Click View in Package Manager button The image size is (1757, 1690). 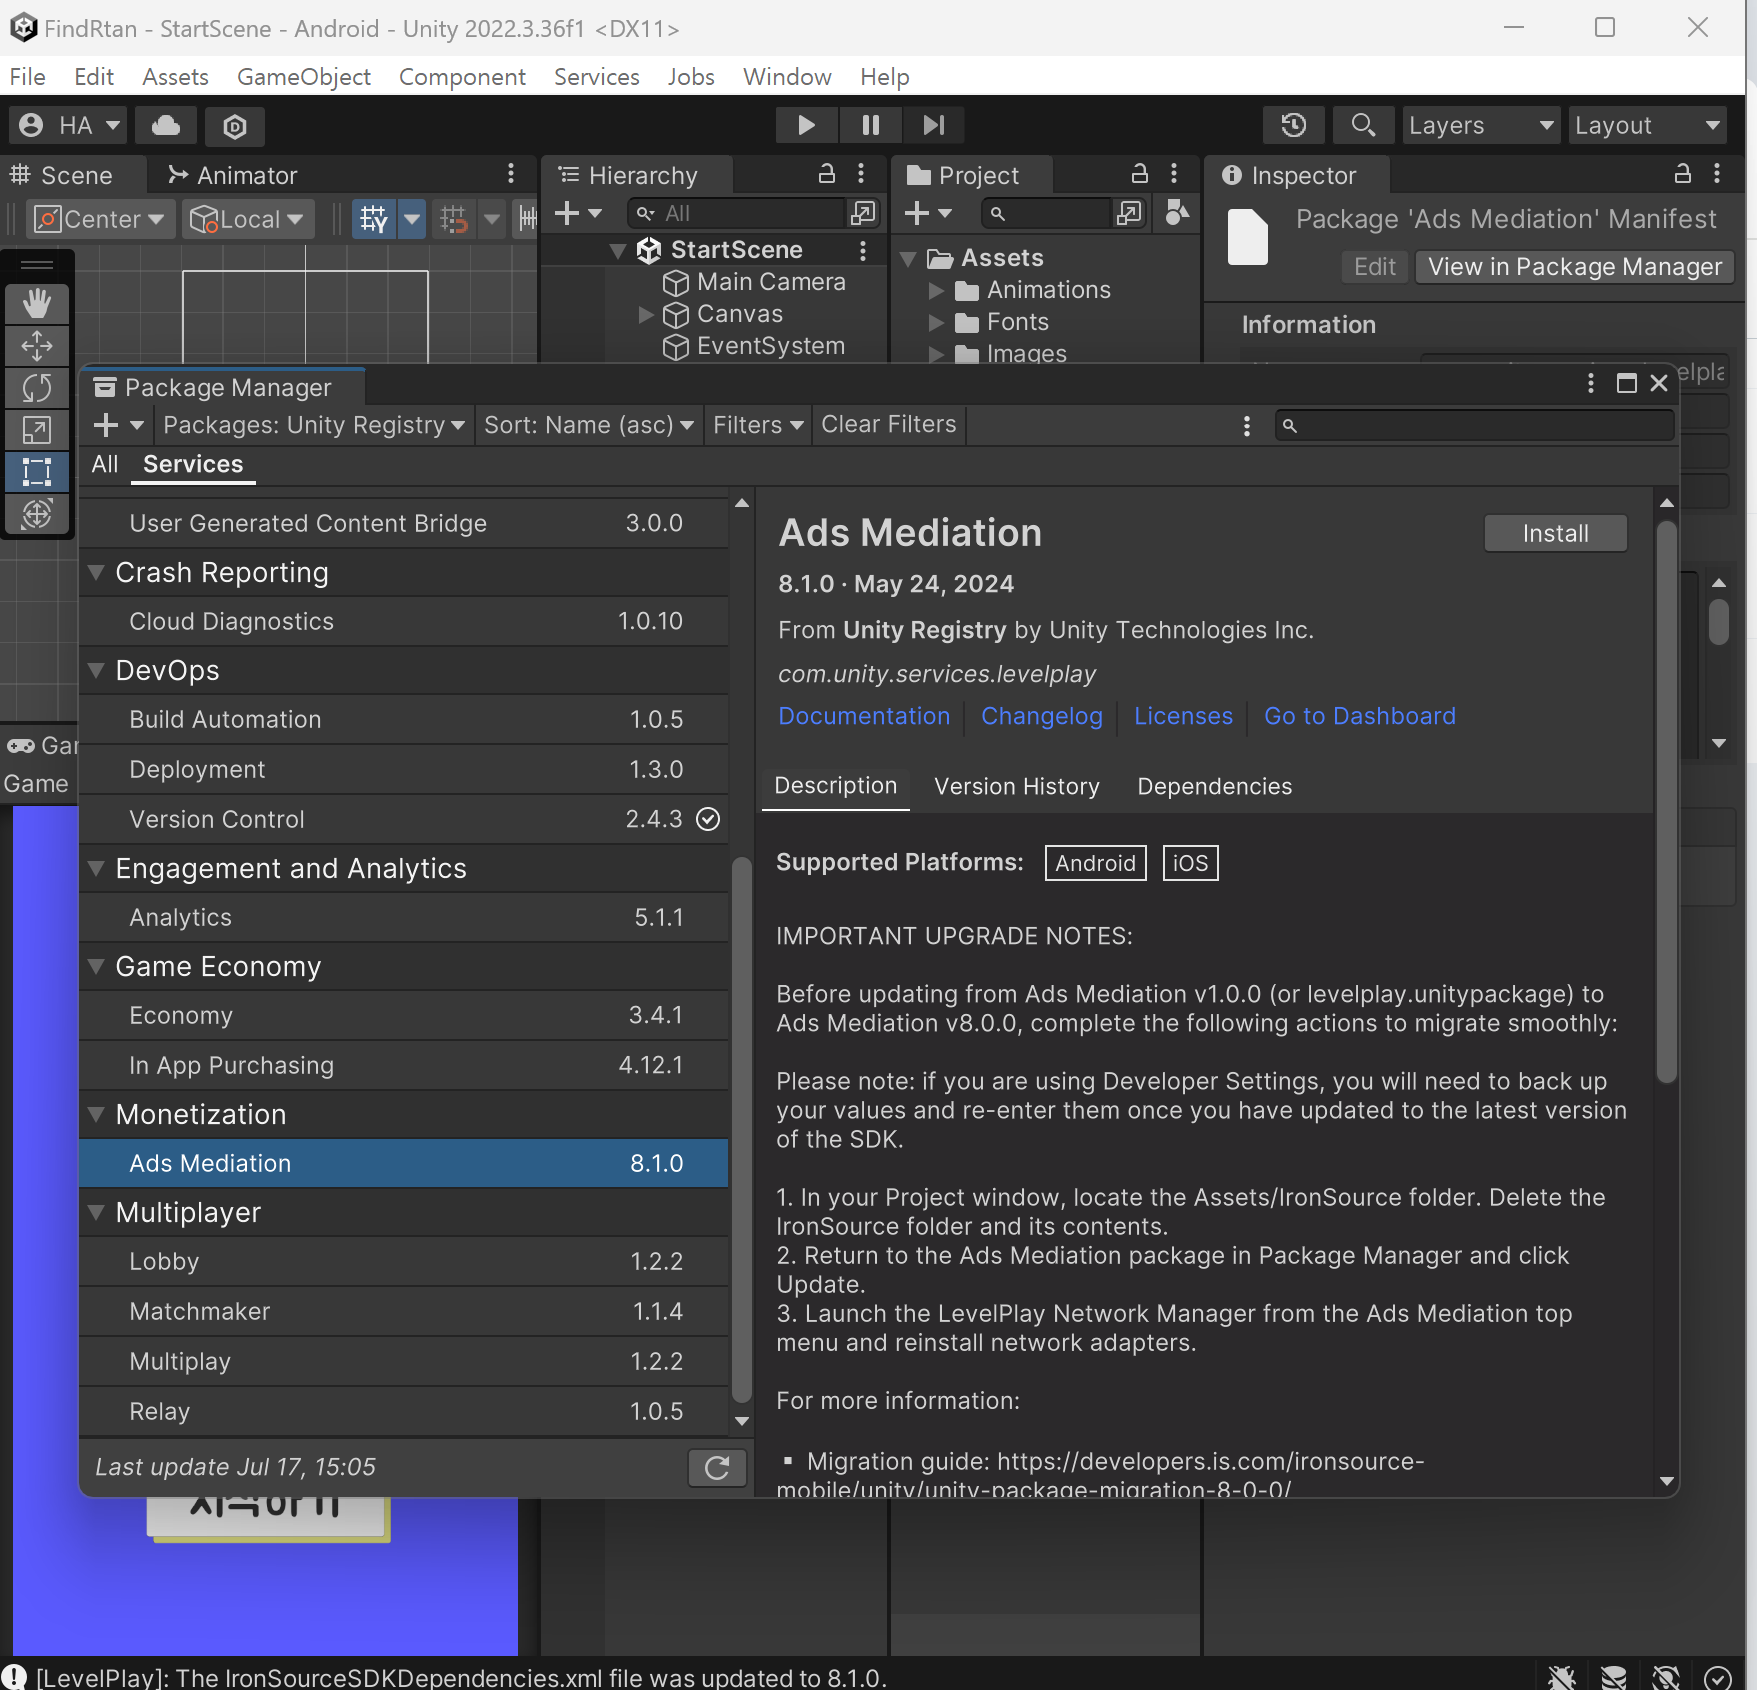(x=1575, y=267)
